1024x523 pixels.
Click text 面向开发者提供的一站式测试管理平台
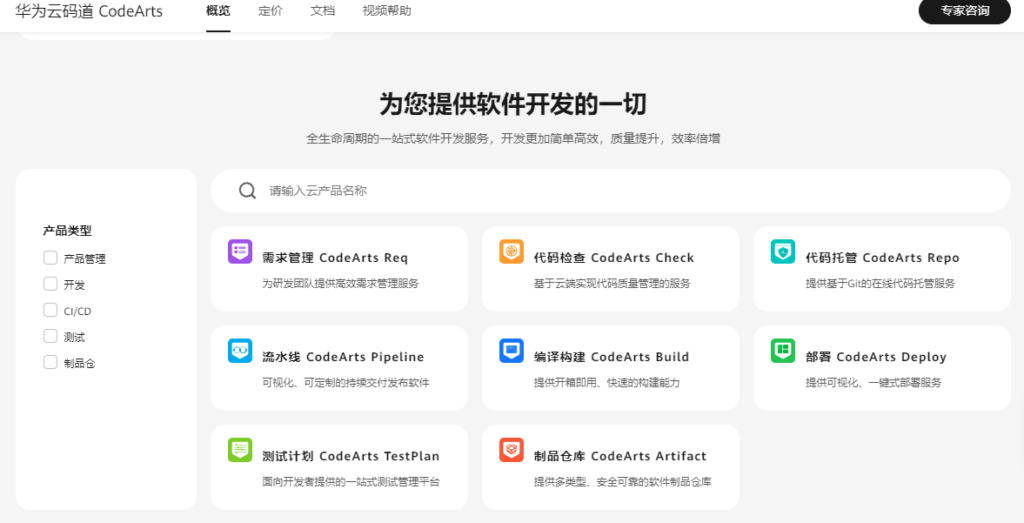(x=351, y=482)
